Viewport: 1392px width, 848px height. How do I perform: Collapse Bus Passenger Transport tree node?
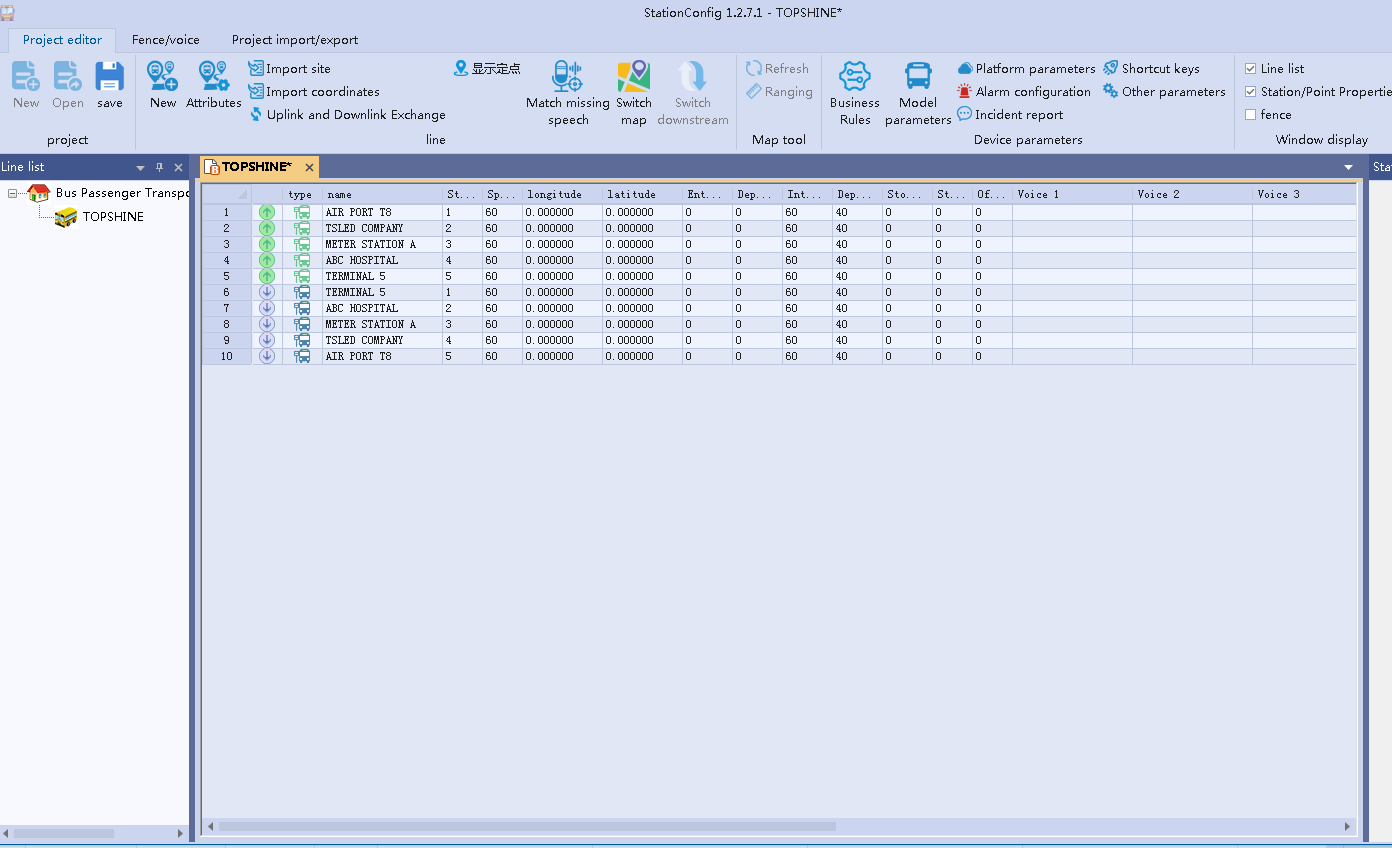13,193
